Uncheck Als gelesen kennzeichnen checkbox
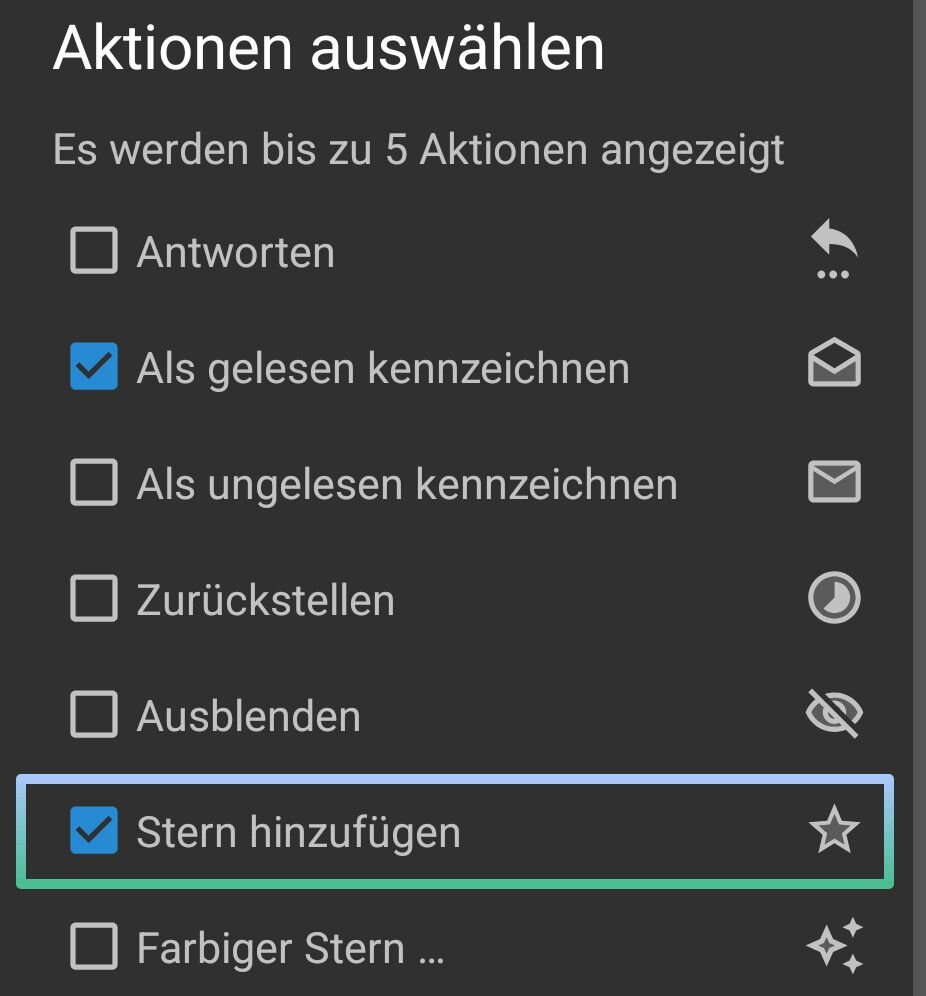This screenshot has width=926, height=996. tap(93, 366)
